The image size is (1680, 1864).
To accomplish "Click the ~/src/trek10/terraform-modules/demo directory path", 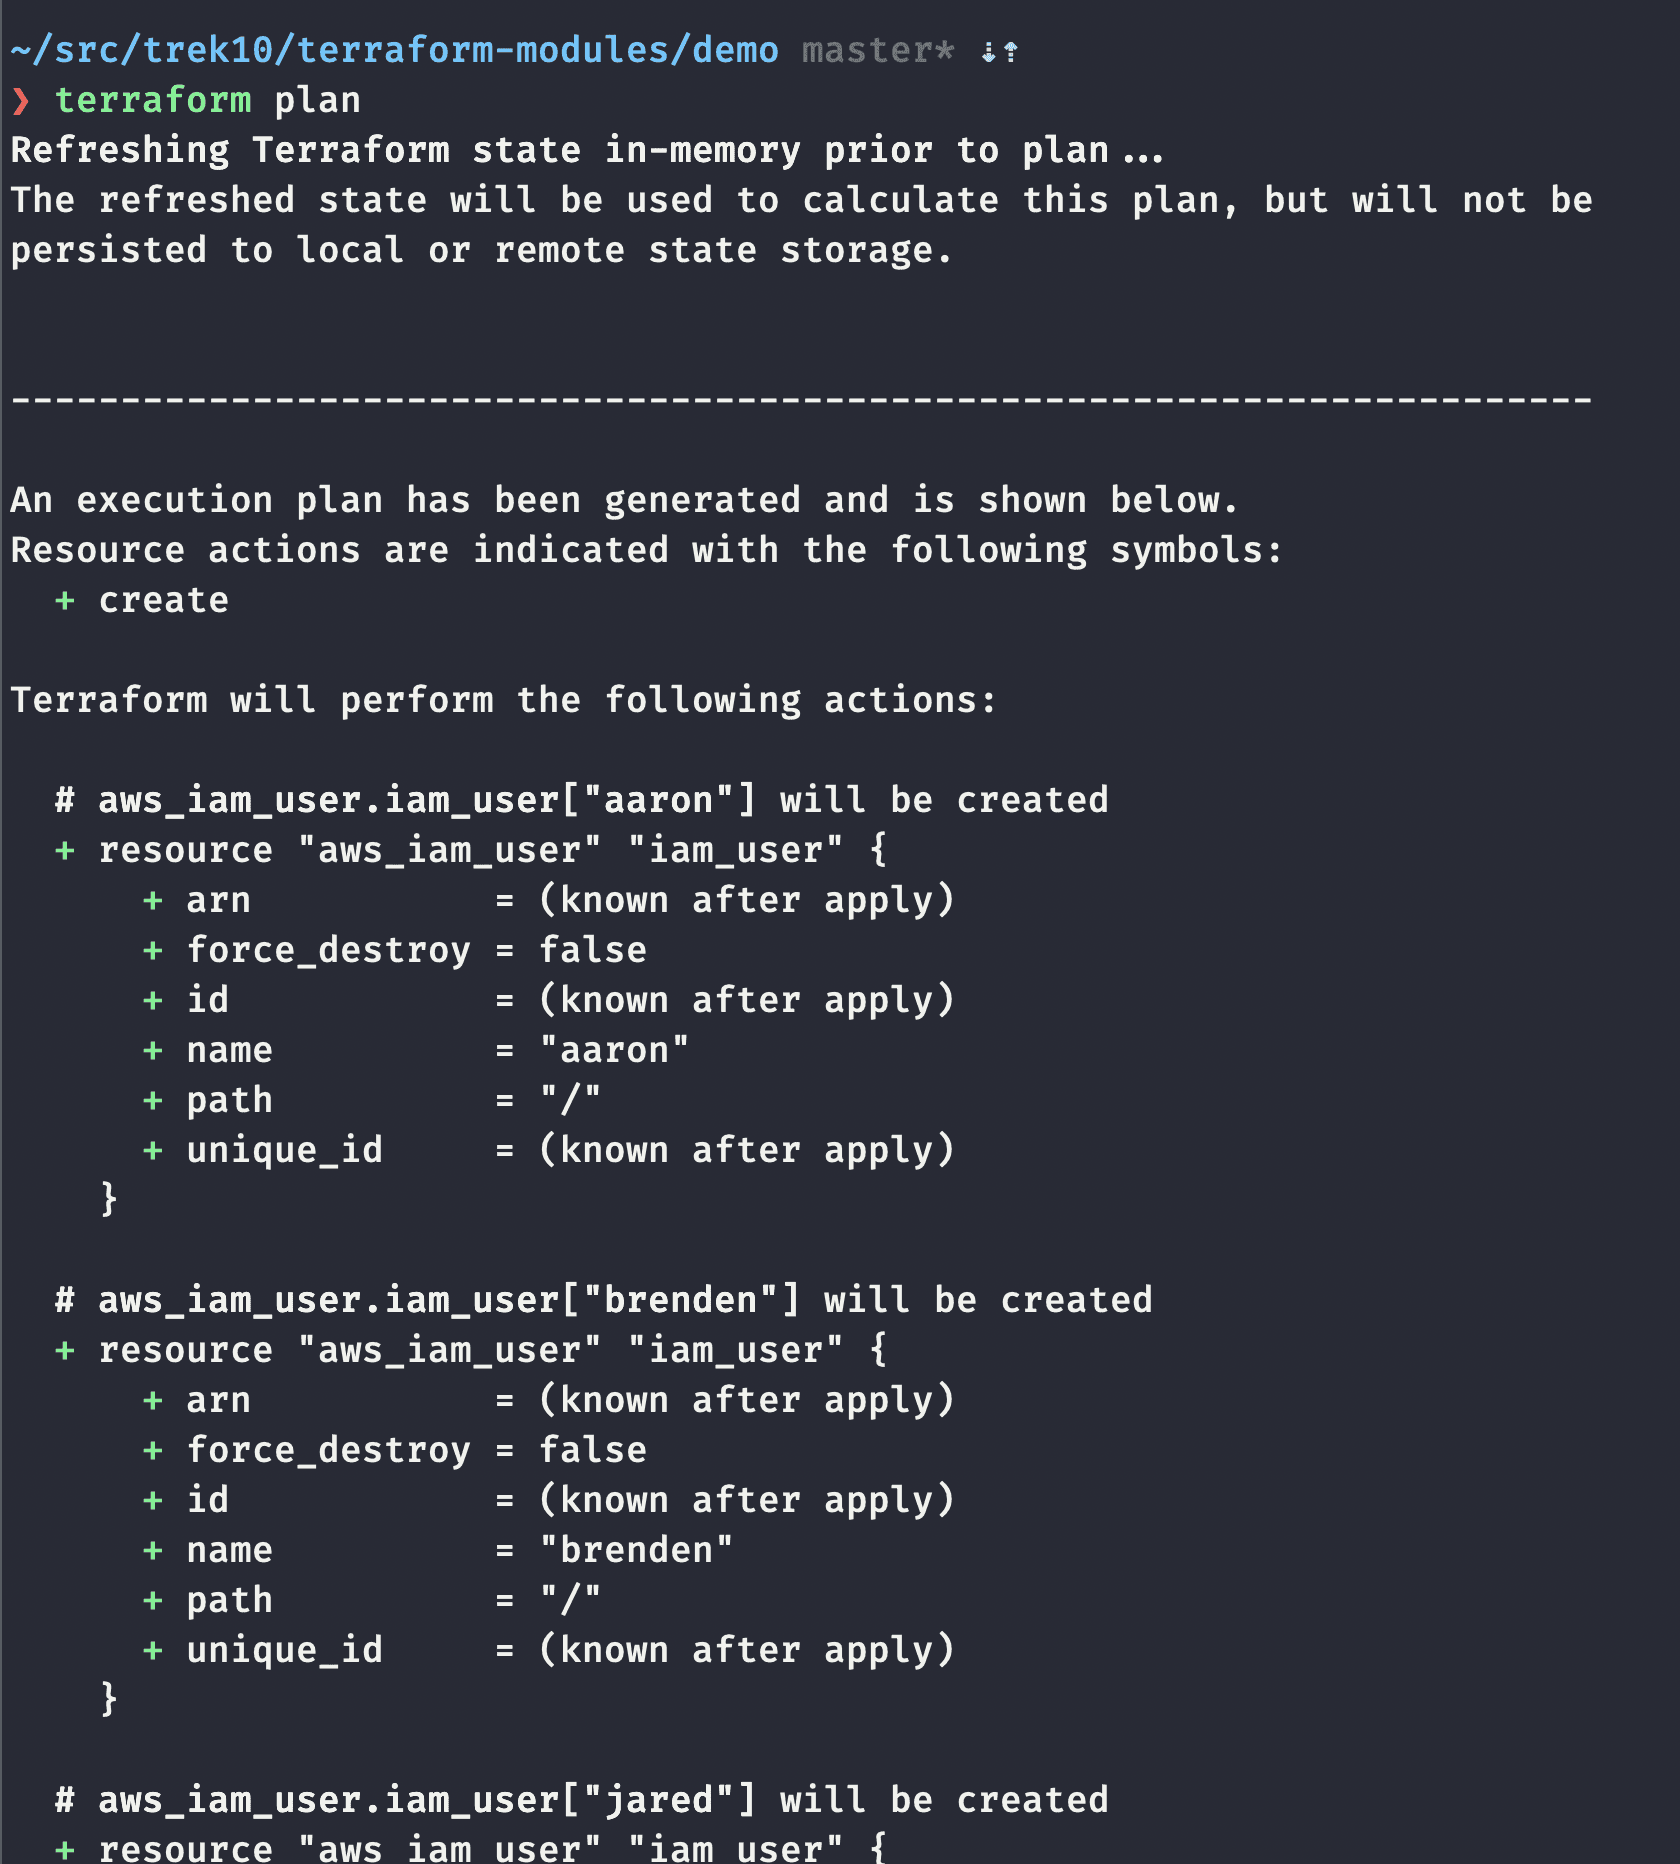I will pyautogui.click(x=394, y=50).
